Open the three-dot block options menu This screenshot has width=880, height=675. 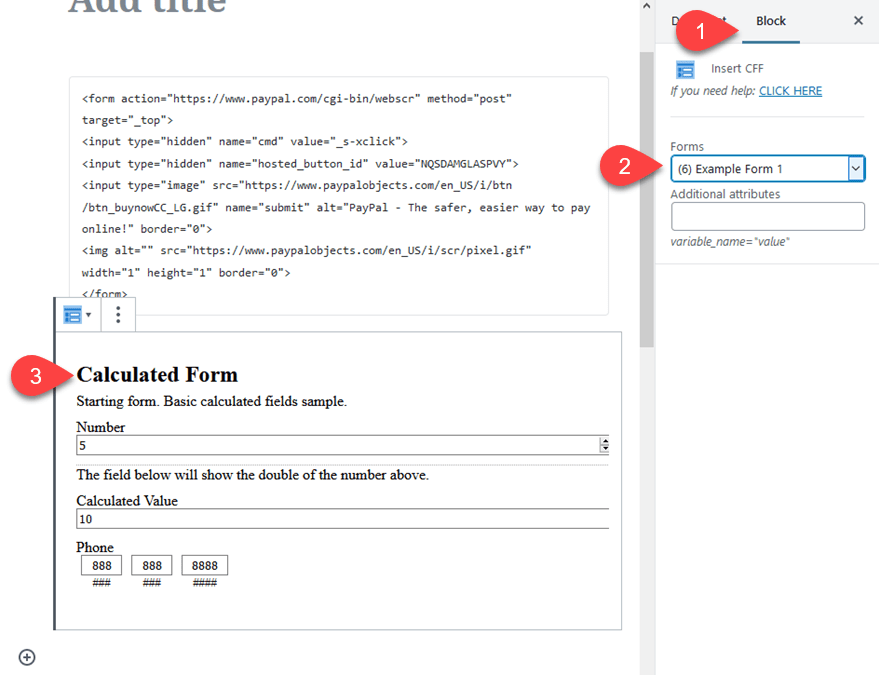(117, 314)
